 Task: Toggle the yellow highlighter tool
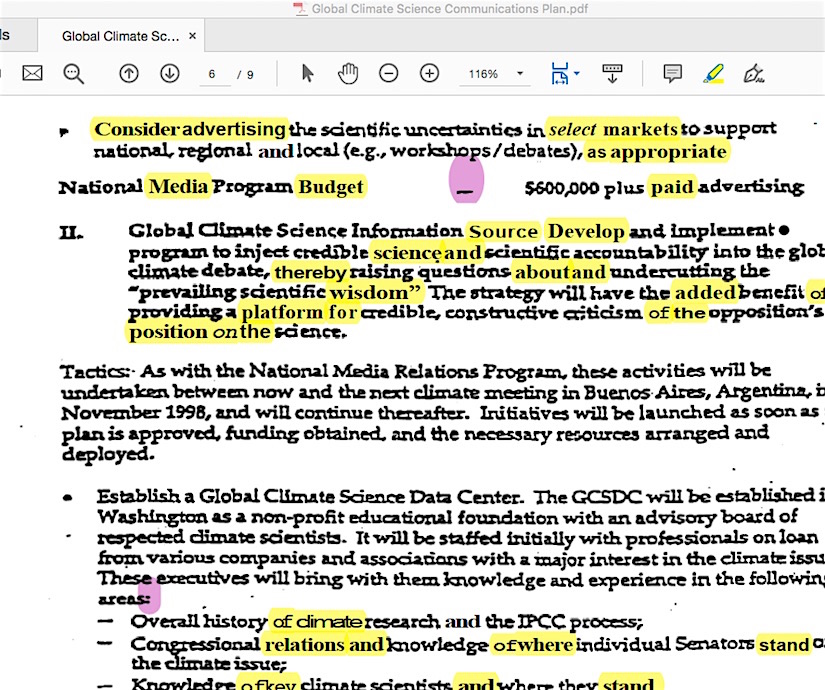pyautogui.click(x=713, y=73)
